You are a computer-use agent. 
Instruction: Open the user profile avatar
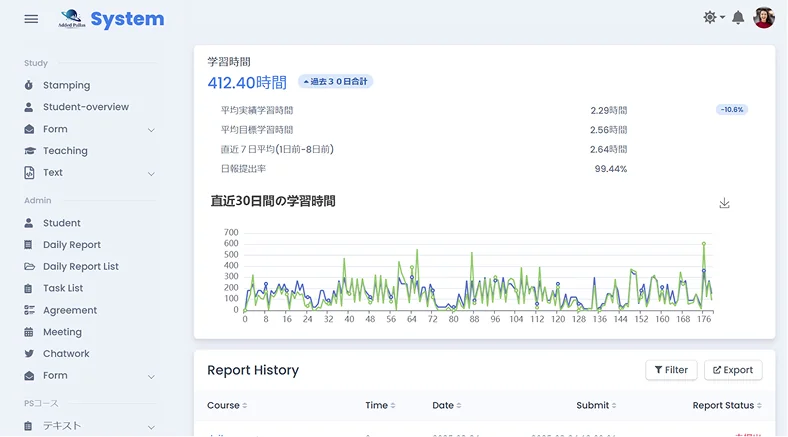click(x=763, y=18)
